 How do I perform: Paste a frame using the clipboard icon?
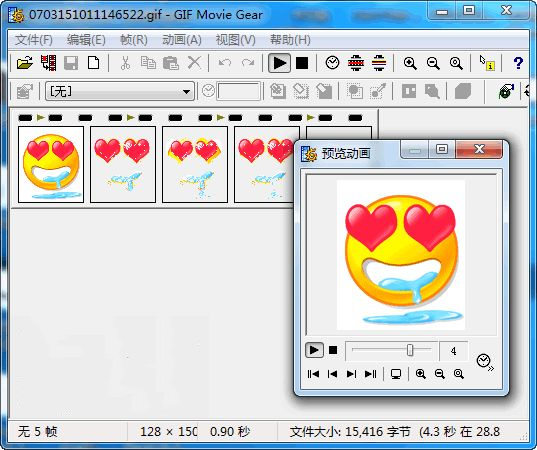point(171,63)
